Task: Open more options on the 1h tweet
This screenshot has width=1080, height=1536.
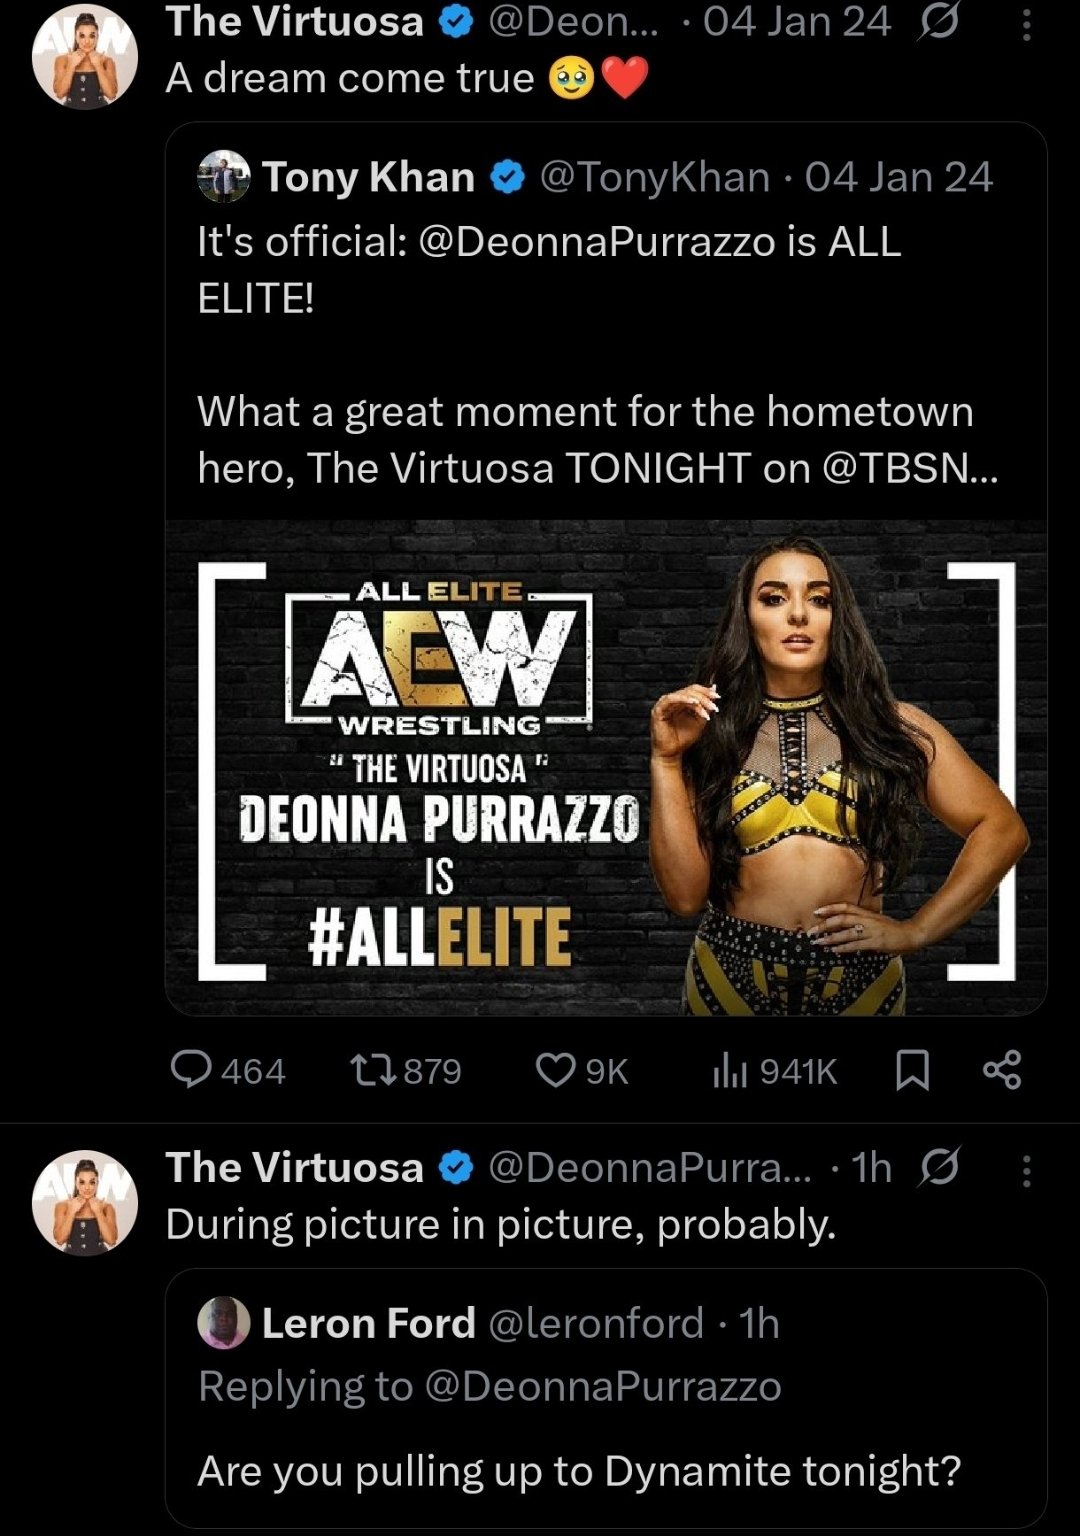Action: (1026, 1169)
